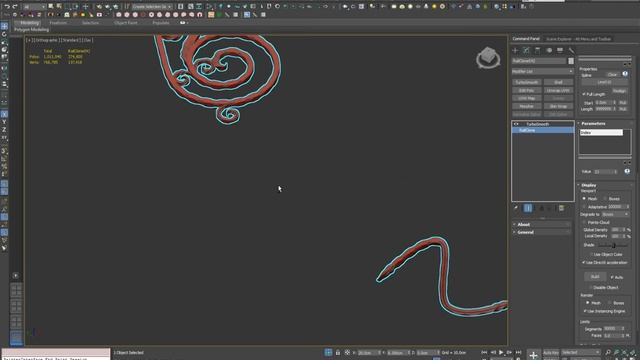
Task: Click the large plus Set Key button
Action: pyautogui.click(x=533, y=355)
